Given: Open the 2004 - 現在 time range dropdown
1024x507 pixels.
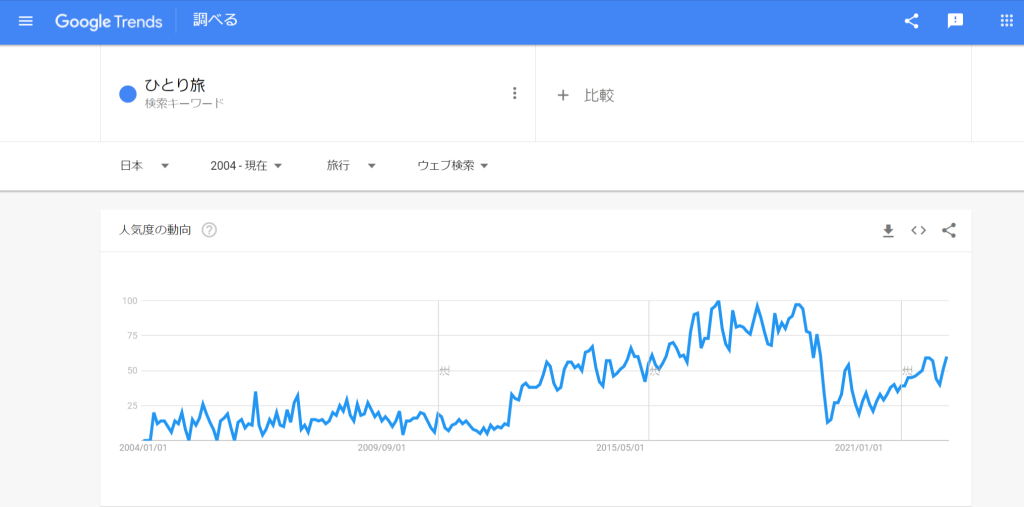Looking at the screenshot, I should tap(246, 166).
